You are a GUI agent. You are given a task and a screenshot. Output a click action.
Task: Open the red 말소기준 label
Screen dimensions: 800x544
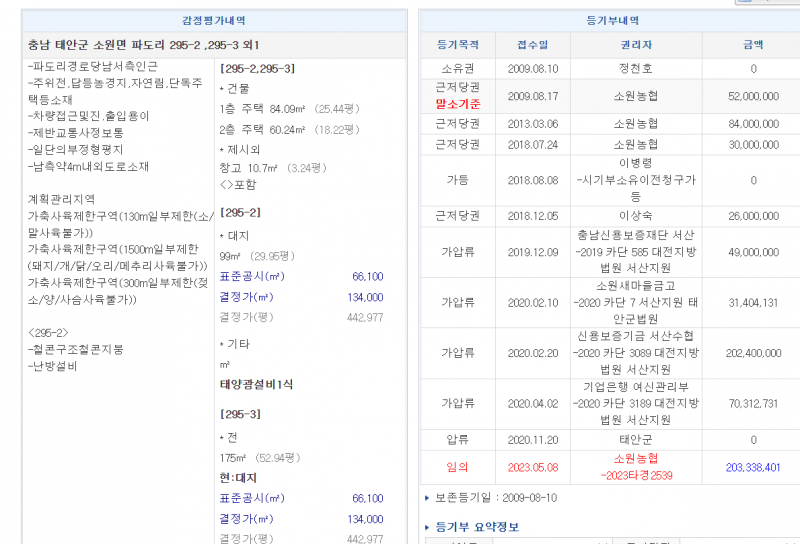tap(459, 102)
